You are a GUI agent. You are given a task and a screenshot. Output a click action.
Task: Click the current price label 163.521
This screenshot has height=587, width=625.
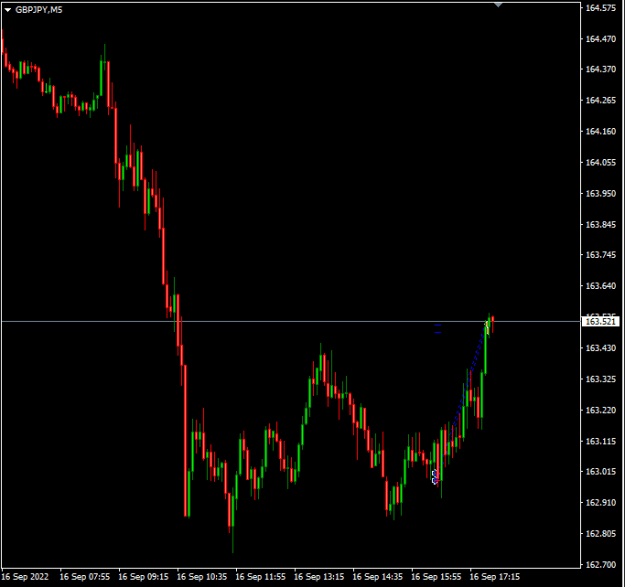pos(601,321)
